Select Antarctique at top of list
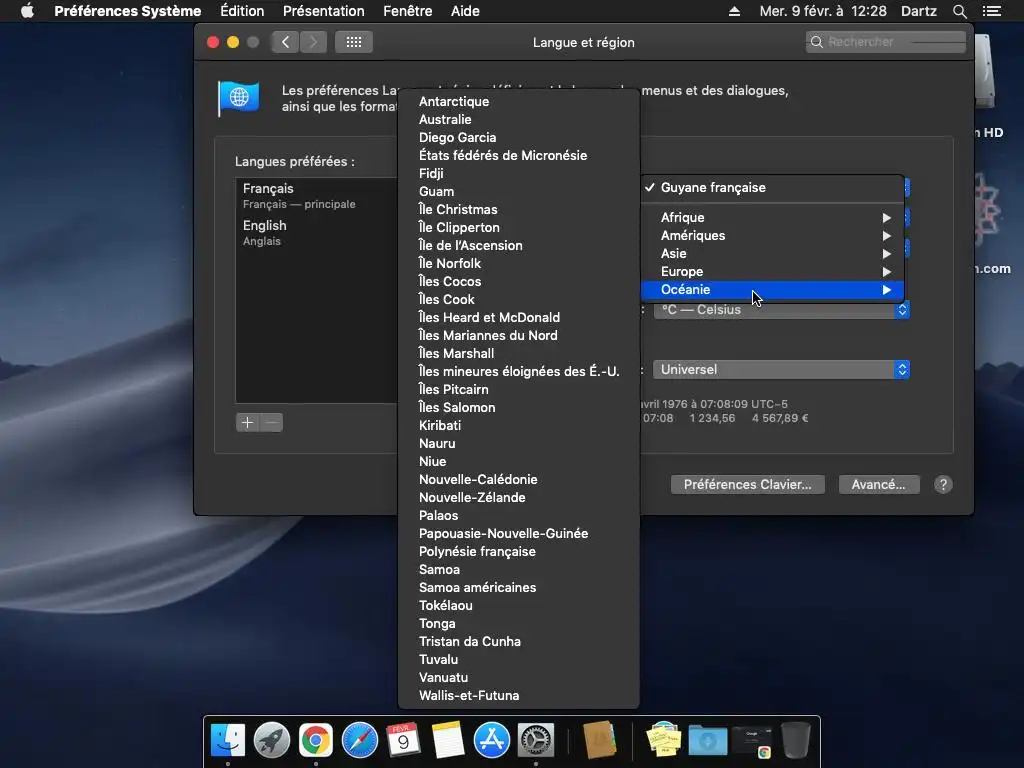The width and height of the screenshot is (1024, 768). click(x=519, y=101)
